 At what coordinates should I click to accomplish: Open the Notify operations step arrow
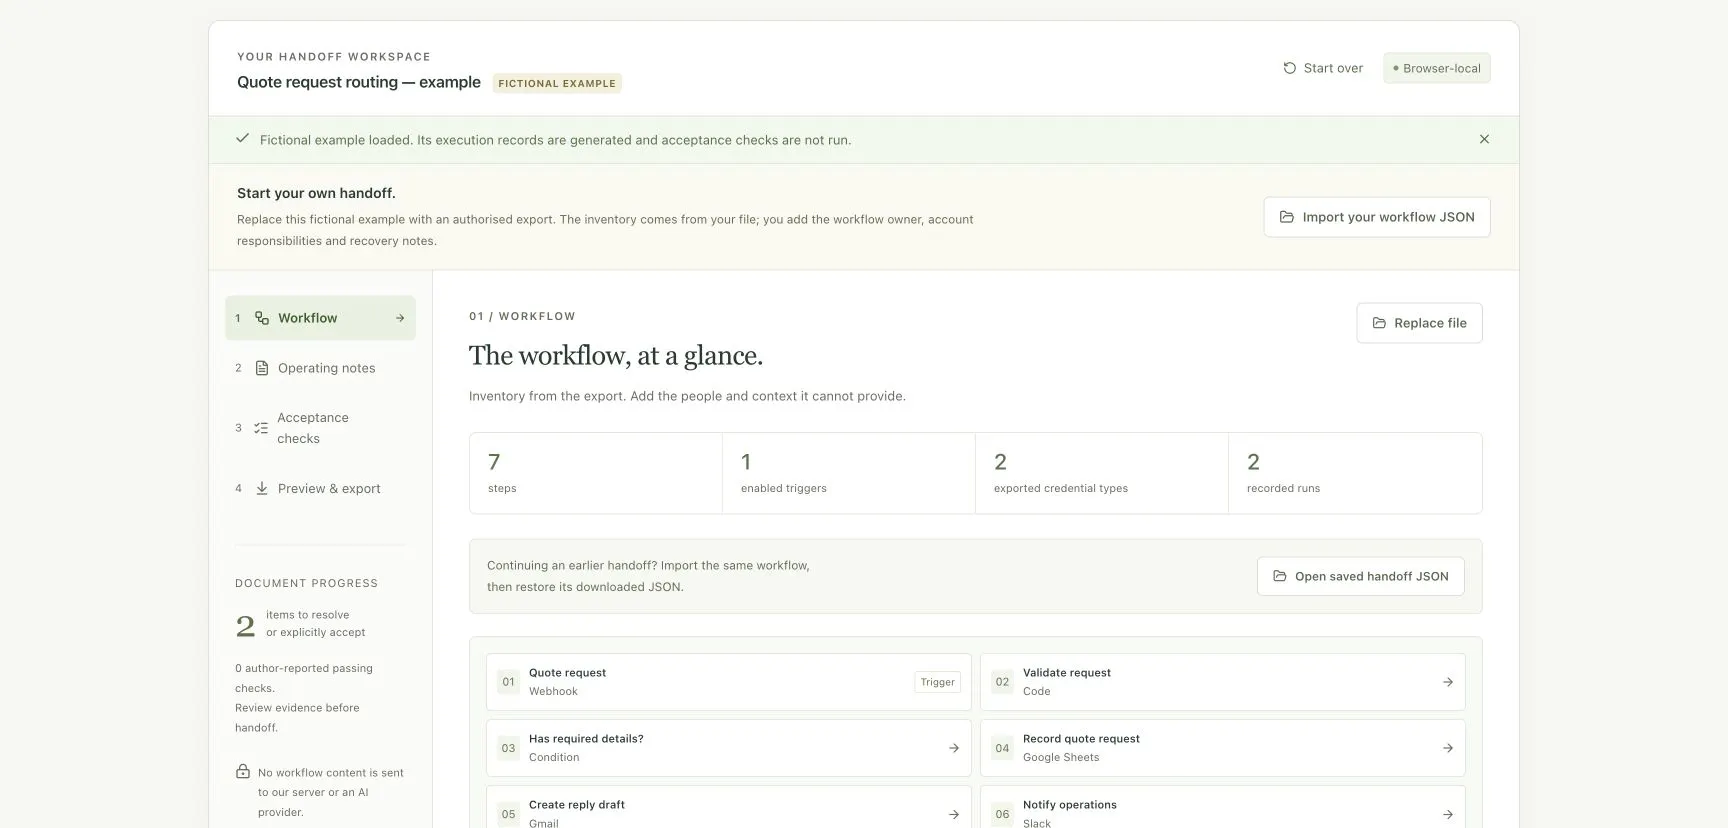1448,814
